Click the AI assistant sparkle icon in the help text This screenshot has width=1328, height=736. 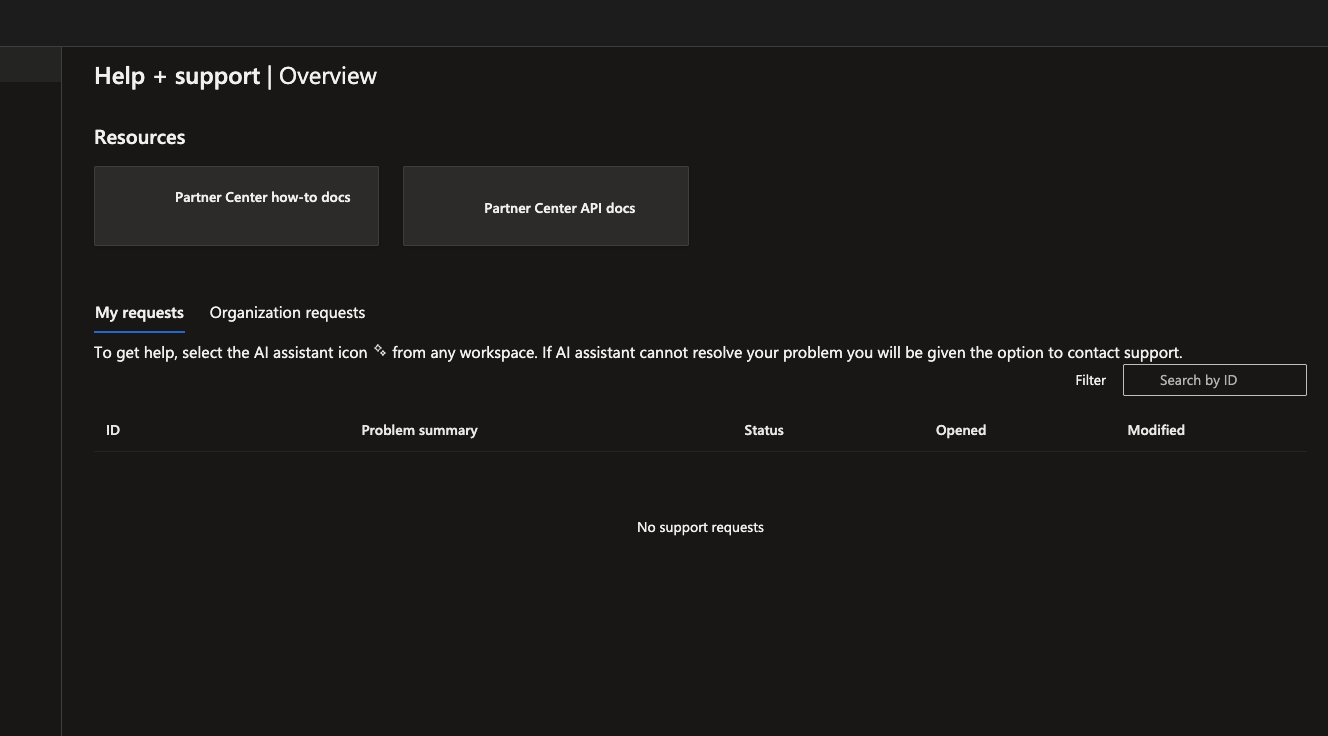380,351
